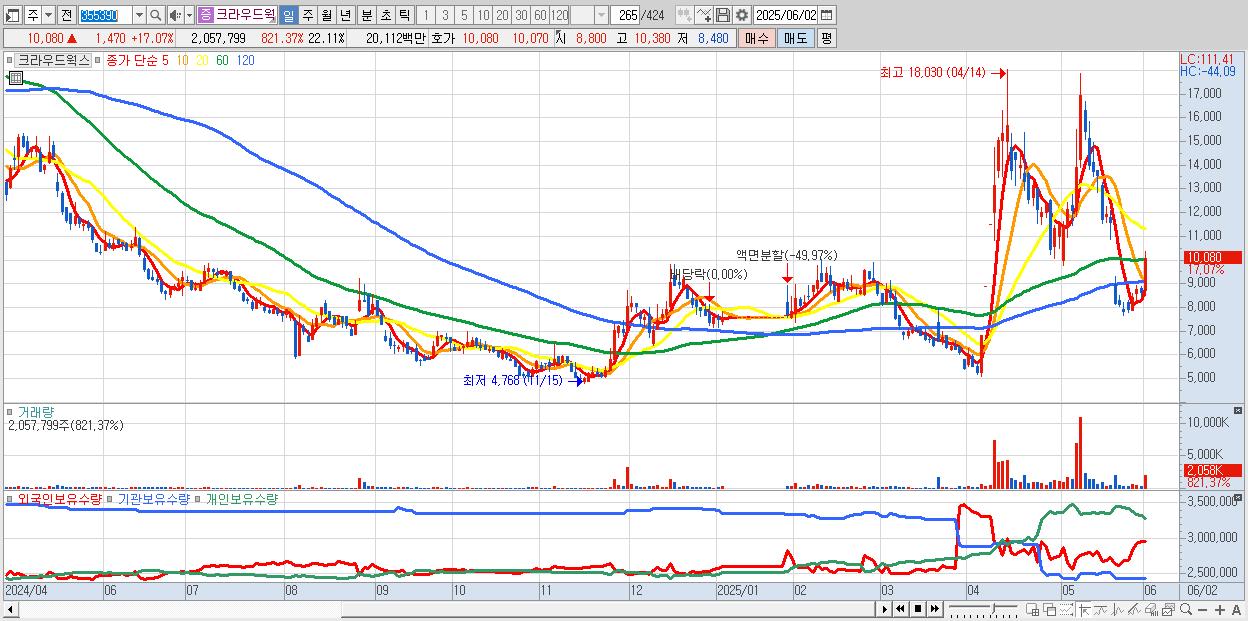Choose the 120 interval button
The width and height of the screenshot is (1248, 621).
click(x=560, y=15)
